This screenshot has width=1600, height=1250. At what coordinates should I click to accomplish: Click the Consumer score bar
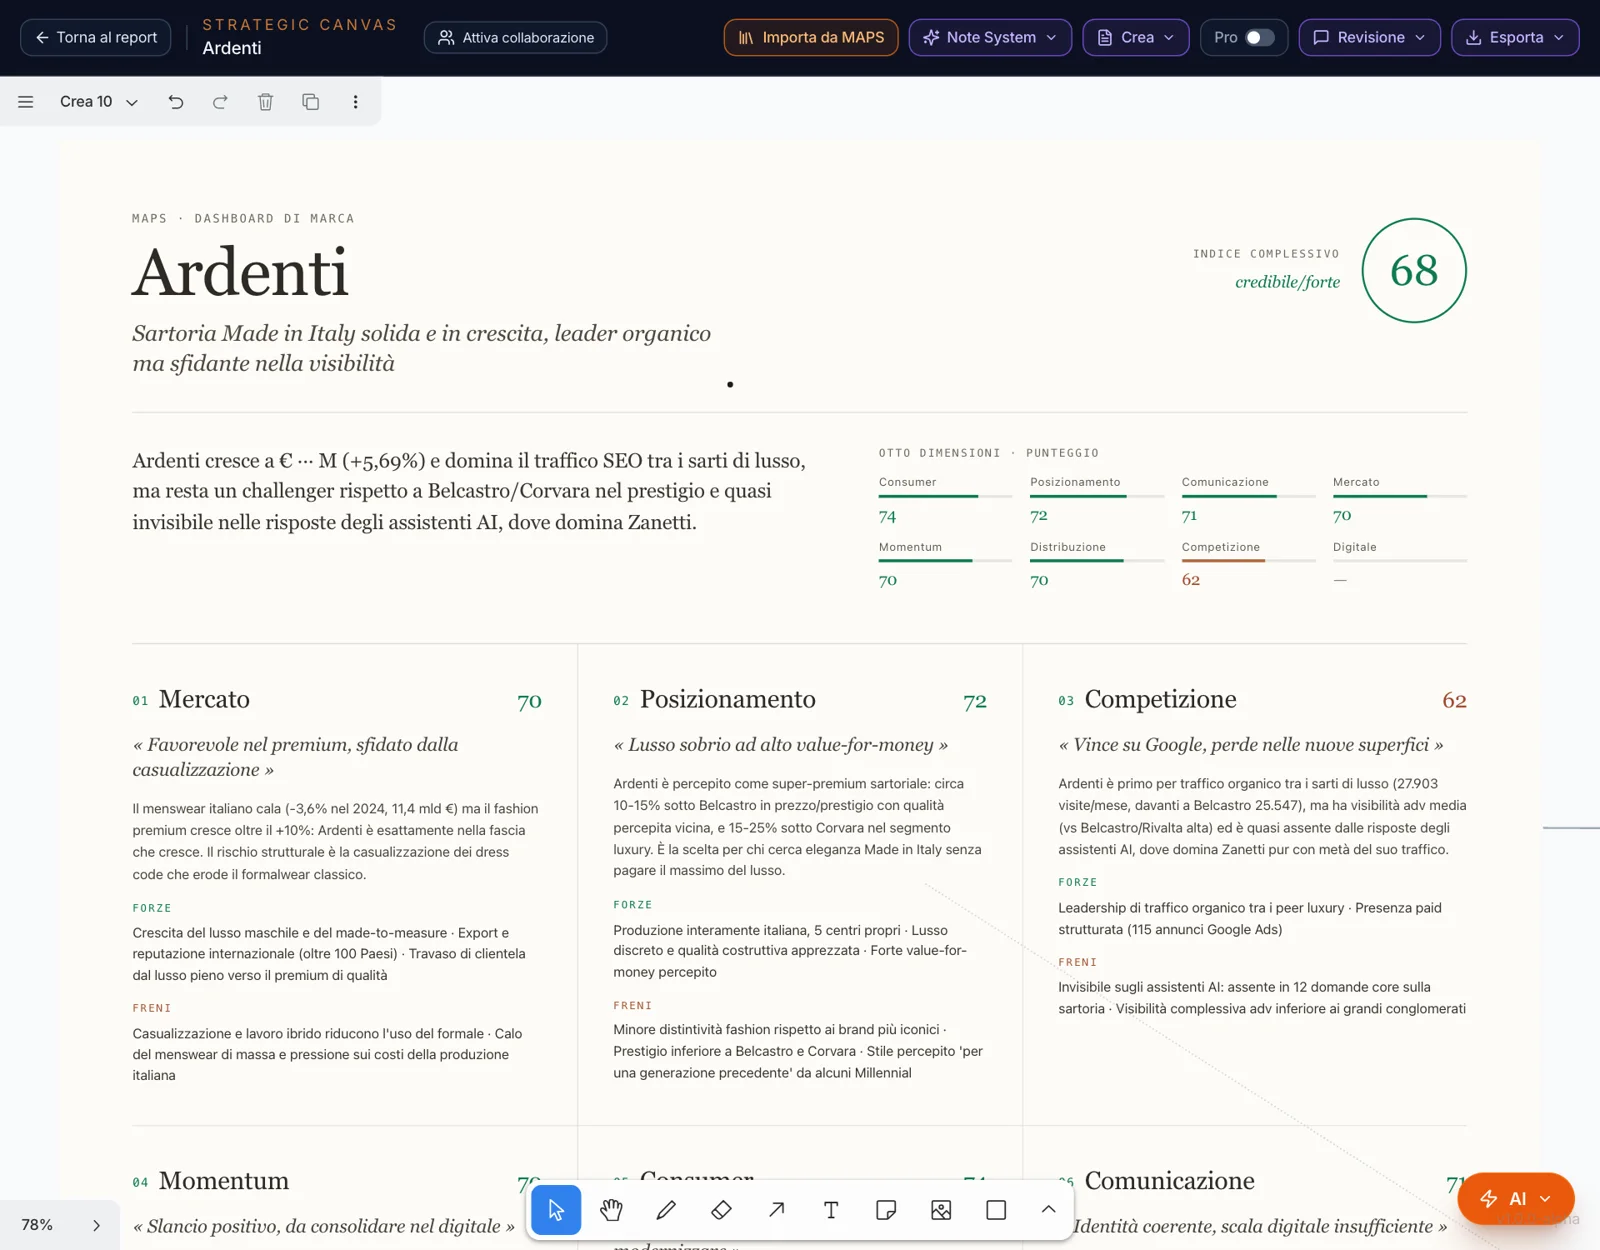(945, 496)
